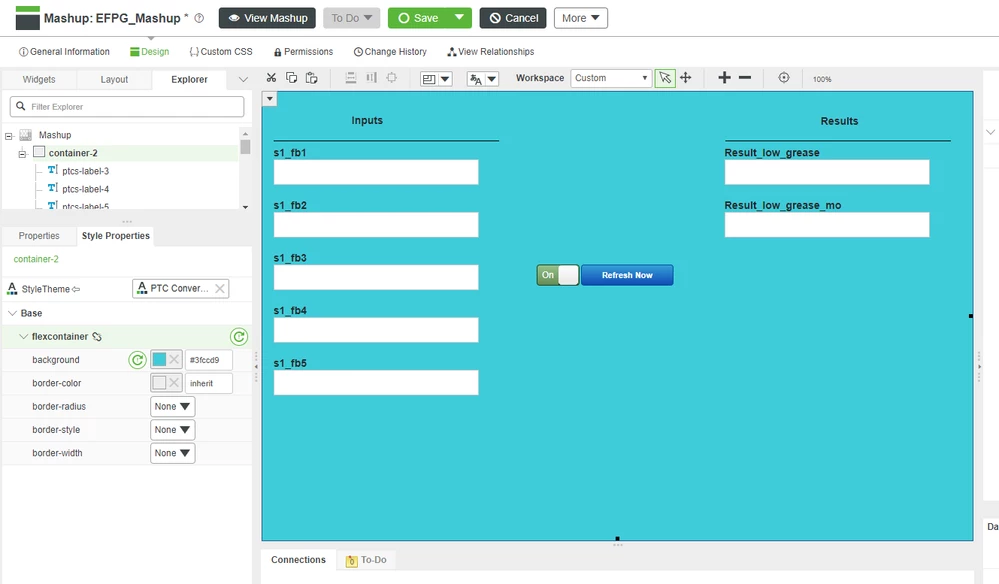
Task: Open the More menu
Action: 580,18
